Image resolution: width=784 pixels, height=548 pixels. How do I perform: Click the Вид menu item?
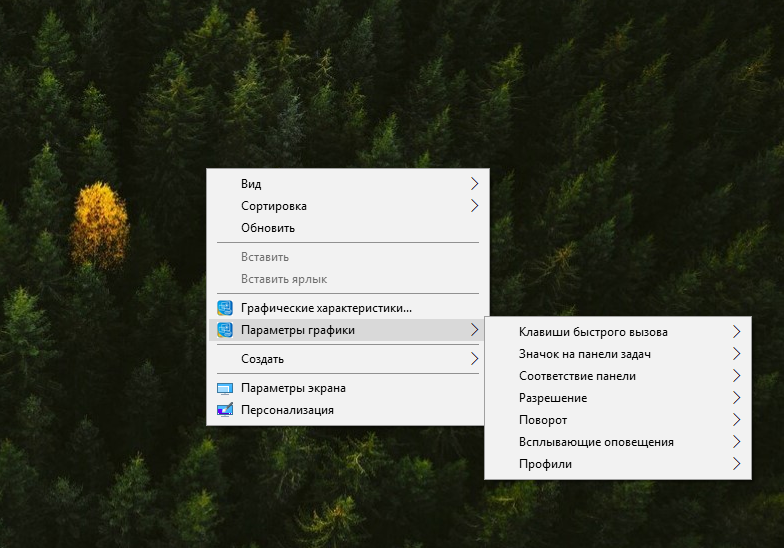(x=251, y=184)
